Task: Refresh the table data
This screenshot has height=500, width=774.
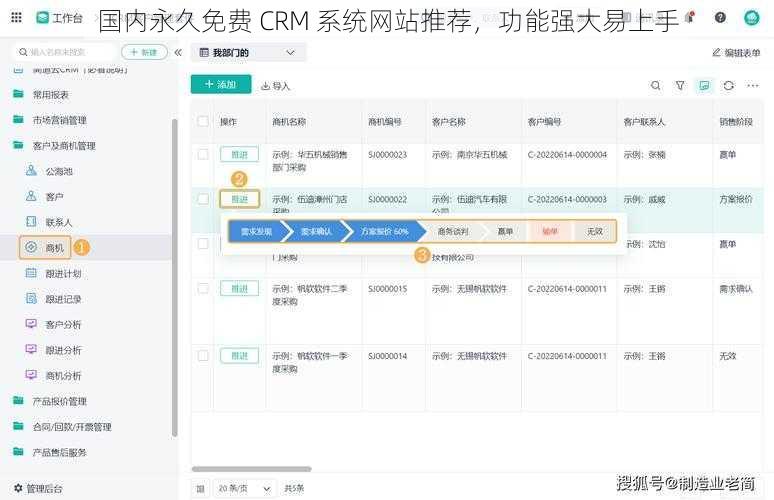Action: pos(729,85)
